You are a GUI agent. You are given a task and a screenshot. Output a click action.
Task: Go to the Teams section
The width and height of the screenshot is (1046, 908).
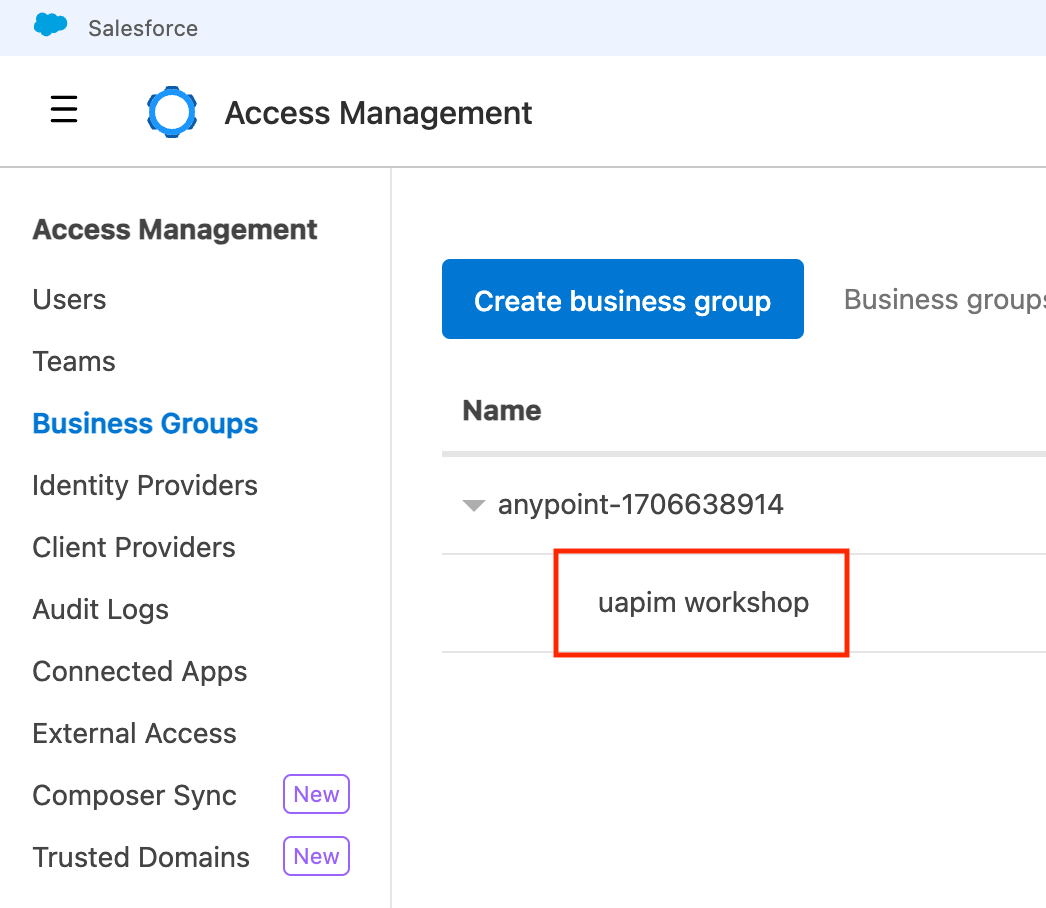point(74,362)
